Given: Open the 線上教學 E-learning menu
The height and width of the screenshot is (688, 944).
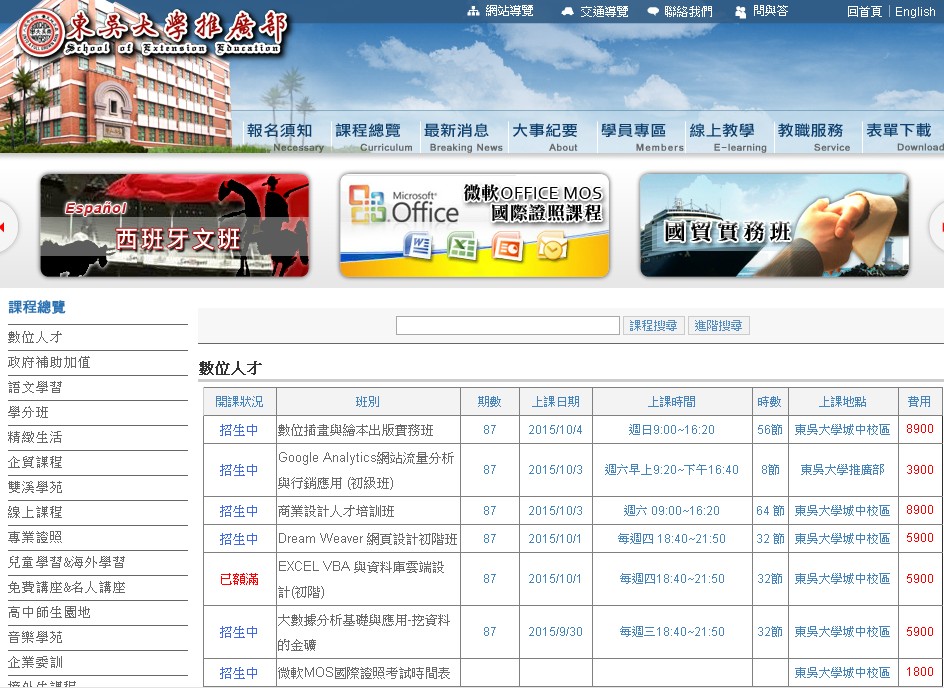Looking at the screenshot, I should coord(727,137).
